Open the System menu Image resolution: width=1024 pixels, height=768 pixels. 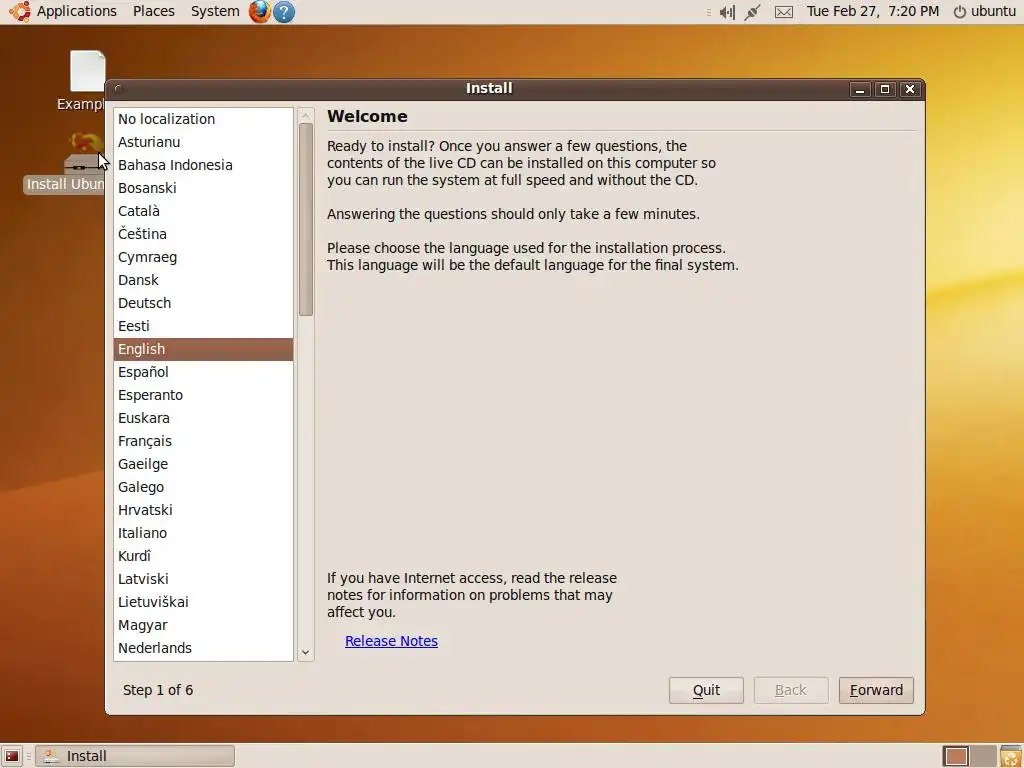point(215,11)
